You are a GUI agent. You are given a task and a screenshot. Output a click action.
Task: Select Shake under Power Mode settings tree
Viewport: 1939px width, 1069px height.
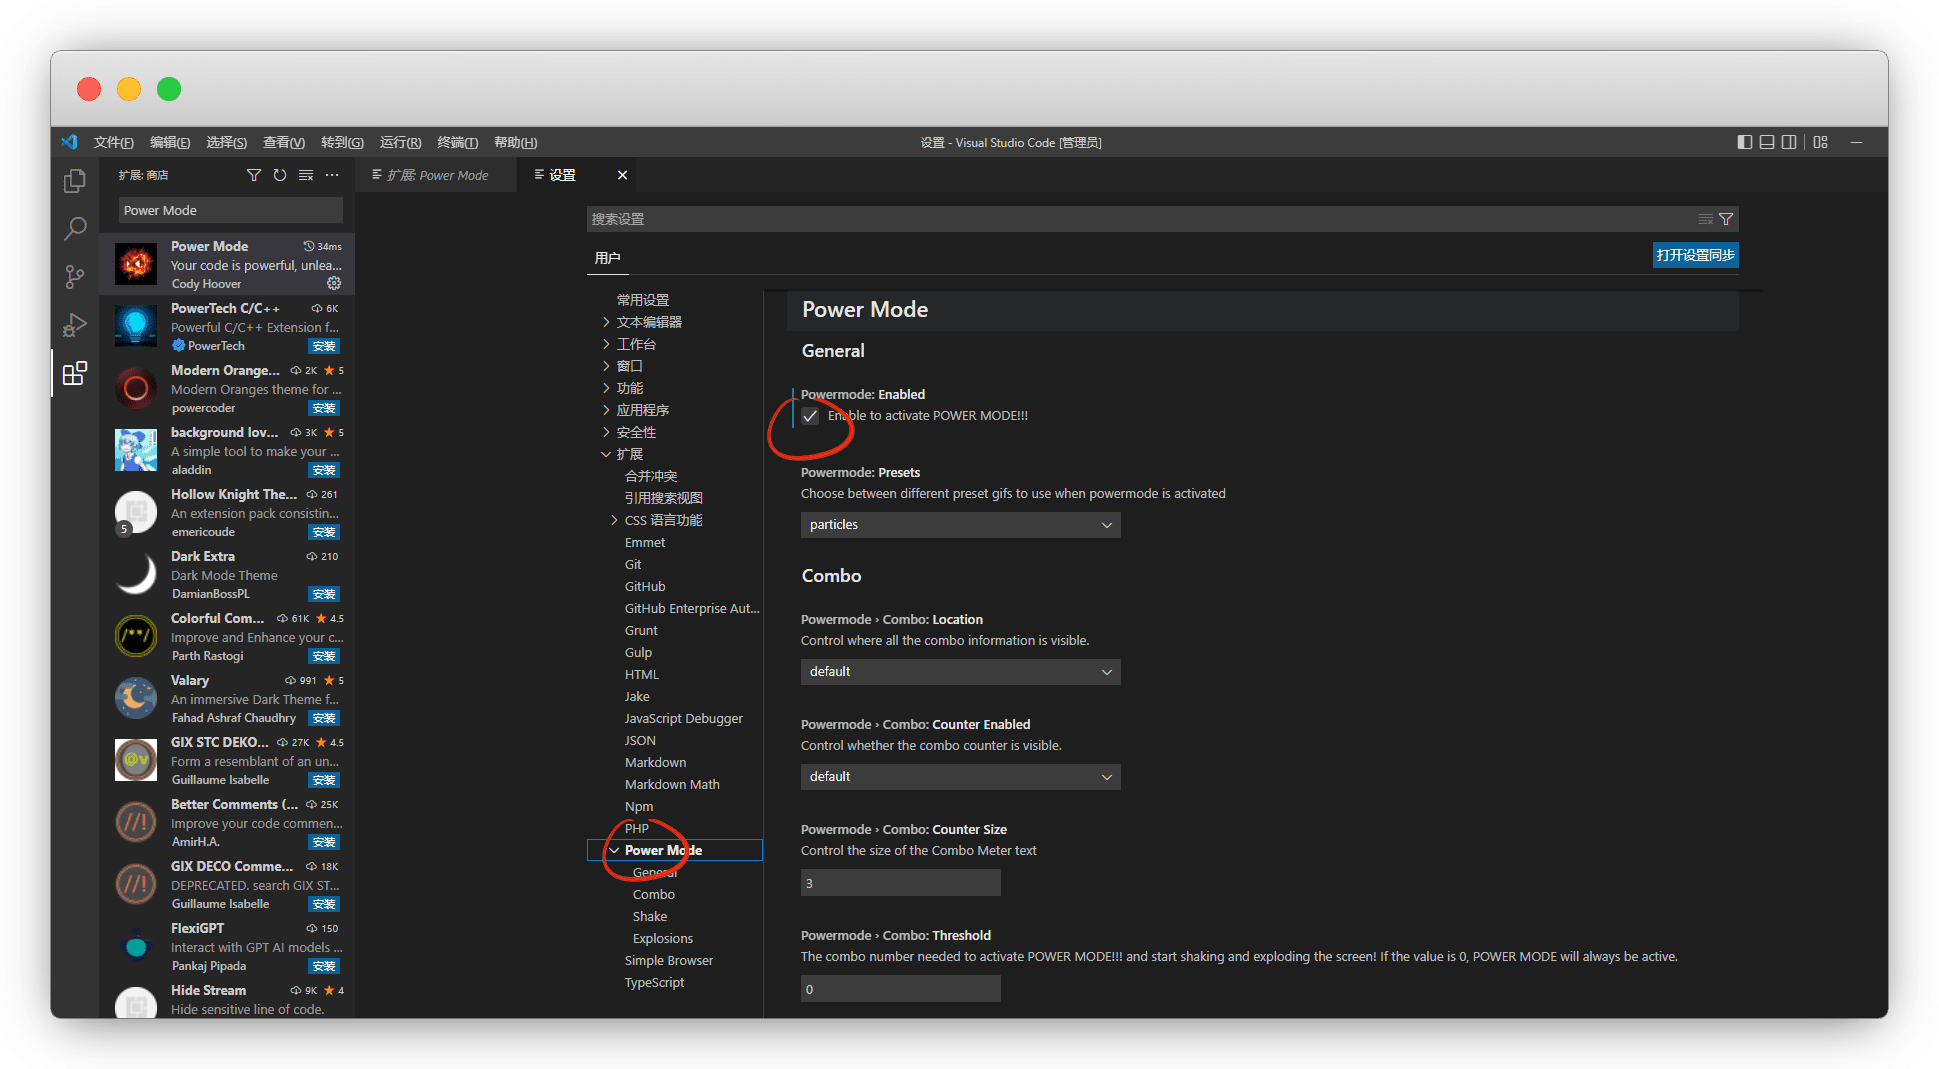[x=650, y=916]
